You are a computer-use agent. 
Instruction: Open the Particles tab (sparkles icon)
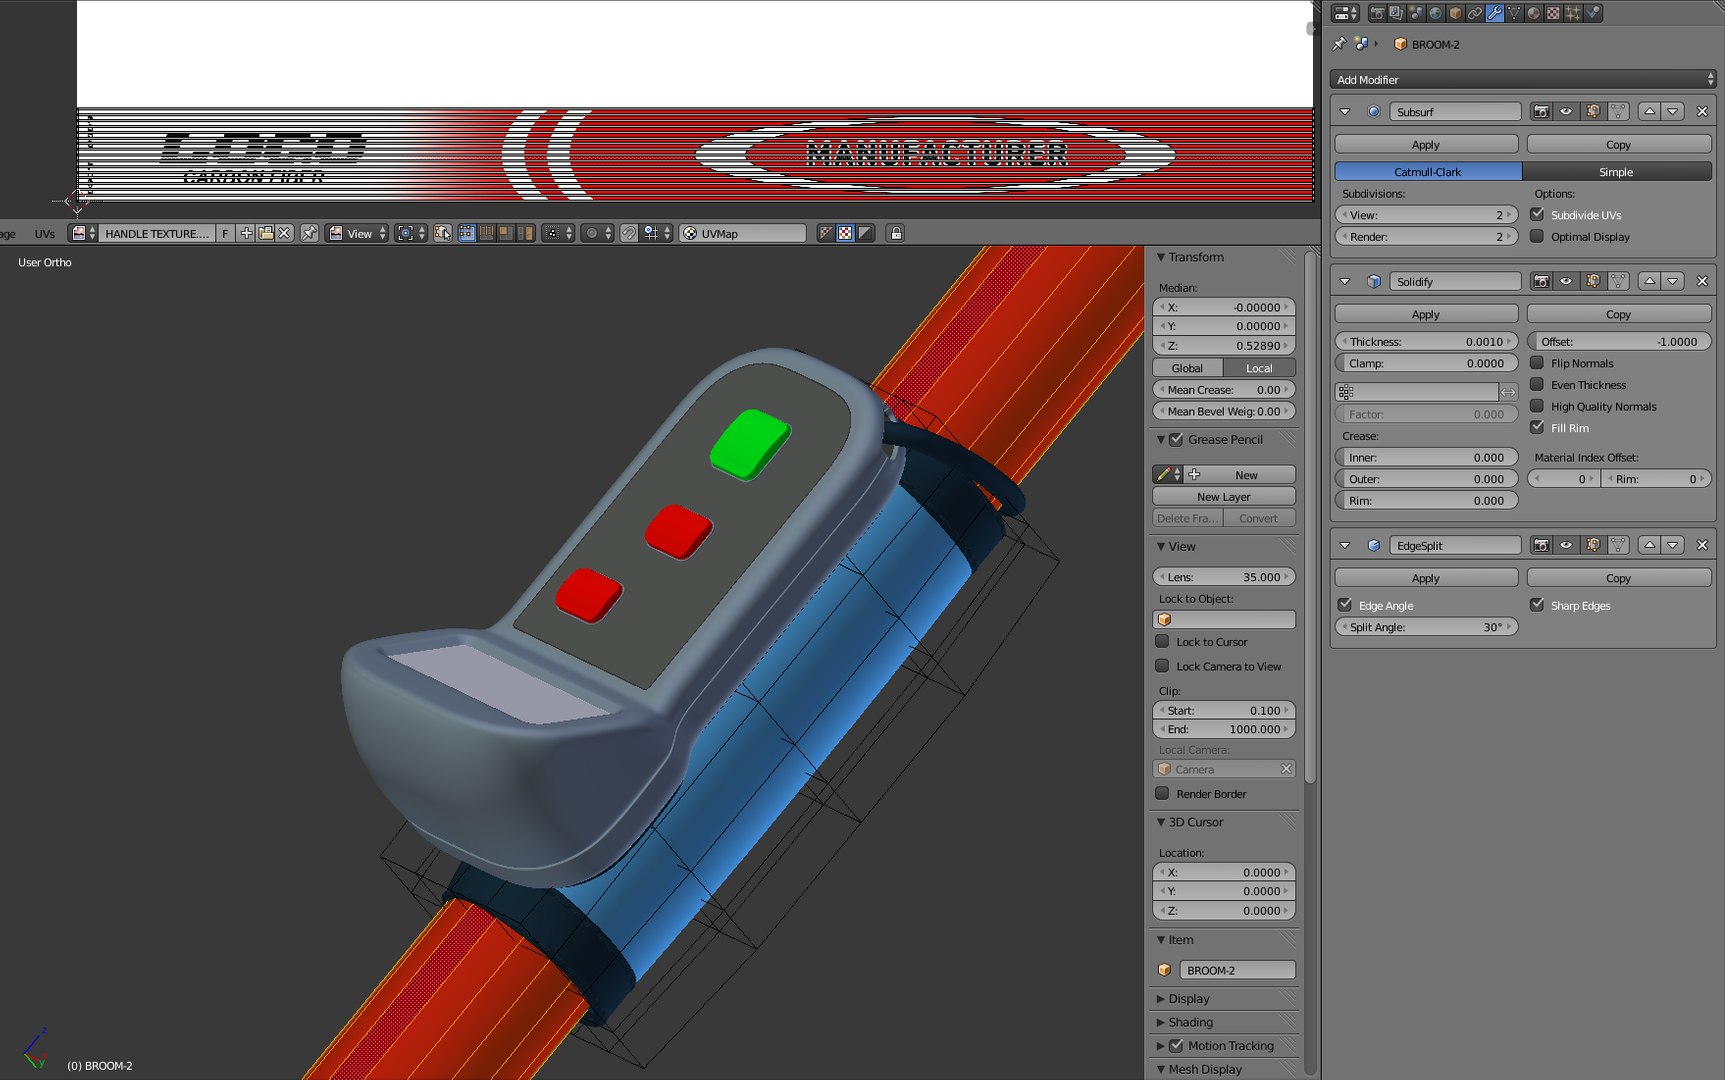click(1573, 13)
